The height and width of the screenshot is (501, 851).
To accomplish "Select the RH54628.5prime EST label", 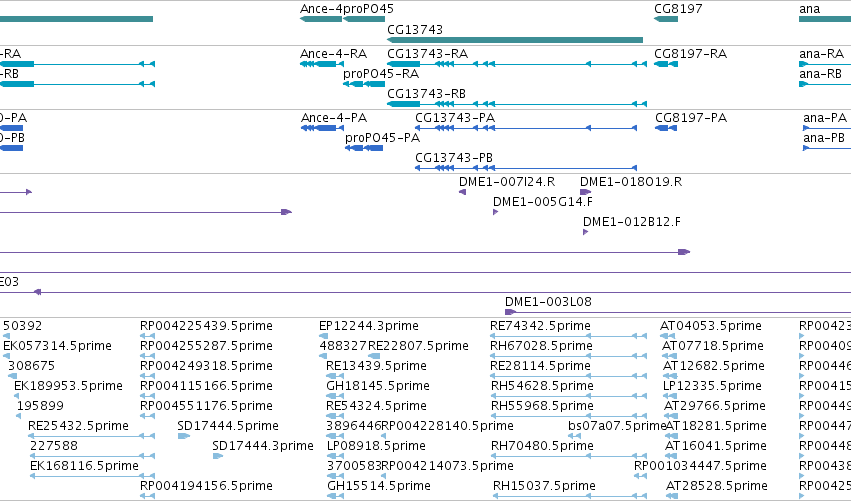I will (x=542, y=386).
